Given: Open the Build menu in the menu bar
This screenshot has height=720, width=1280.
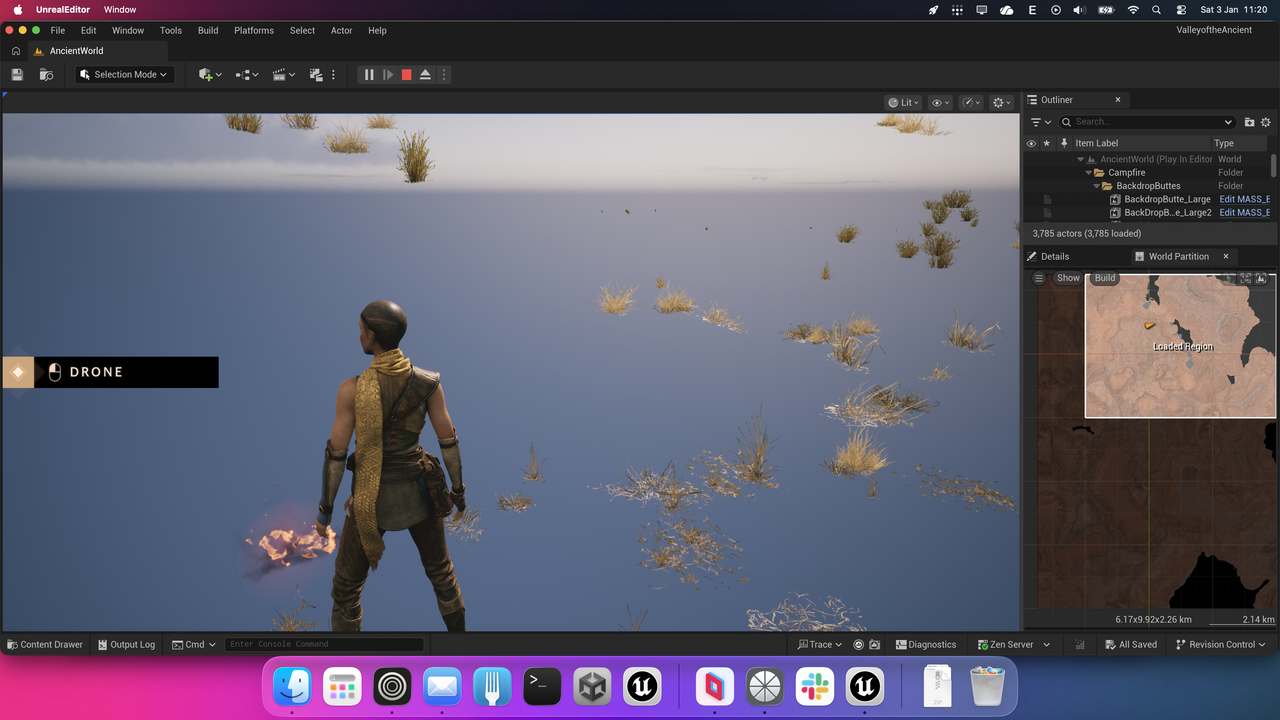Looking at the screenshot, I should point(207,30).
